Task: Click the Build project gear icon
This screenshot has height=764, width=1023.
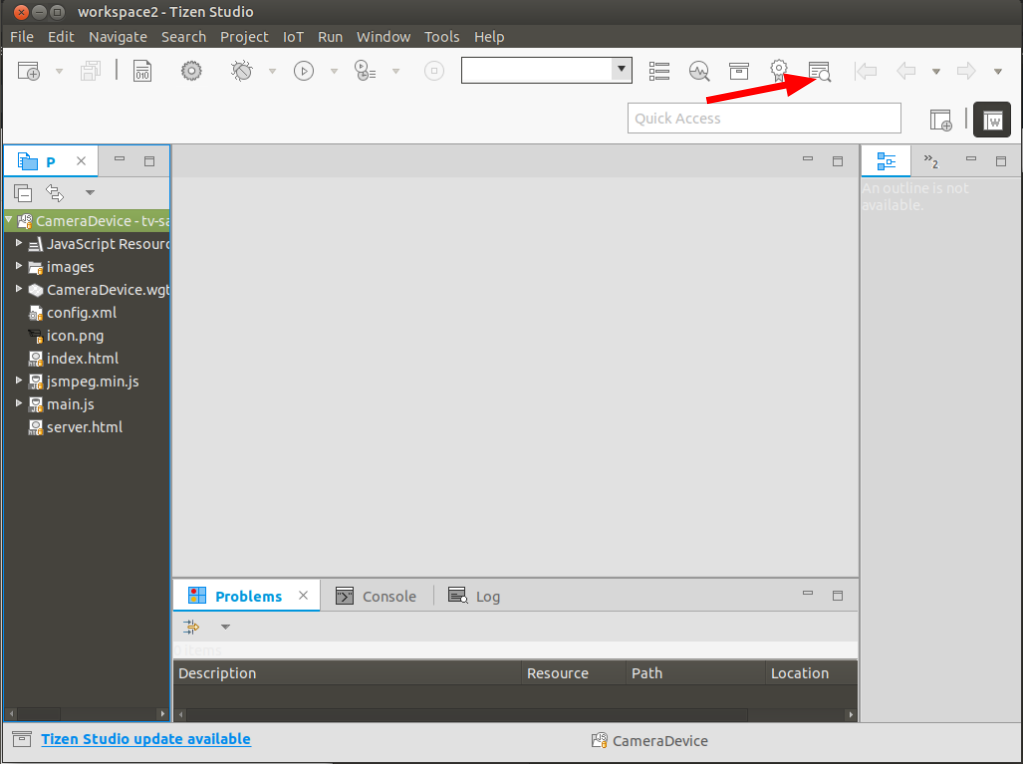Action: click(x=191, y=70)
